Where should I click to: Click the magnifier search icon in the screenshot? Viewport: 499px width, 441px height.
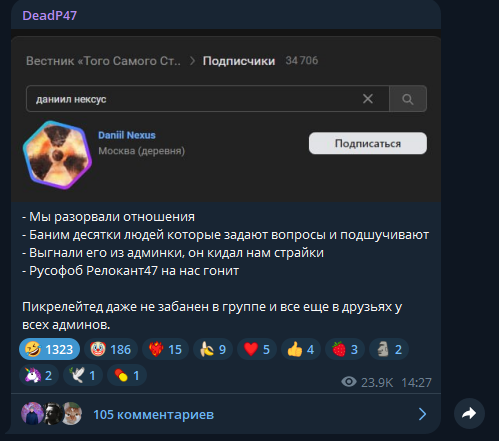tap(408, 99)
